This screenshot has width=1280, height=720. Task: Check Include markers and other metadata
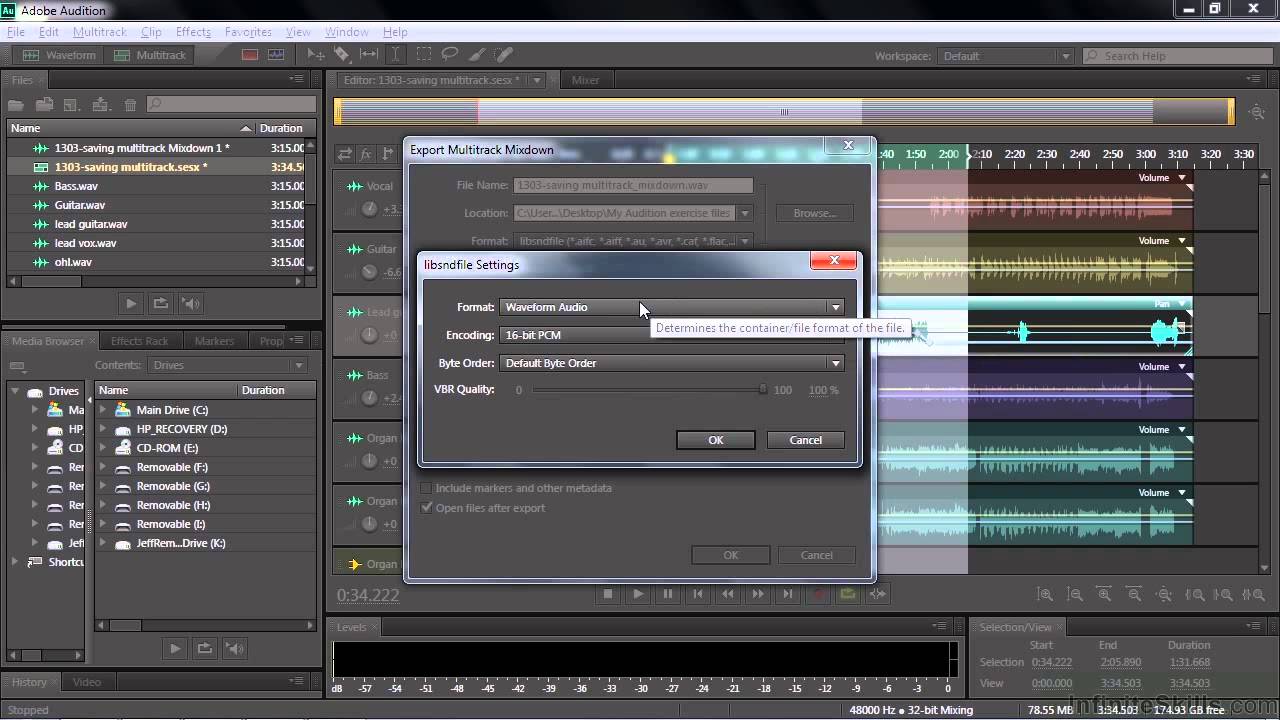[427, 488]
